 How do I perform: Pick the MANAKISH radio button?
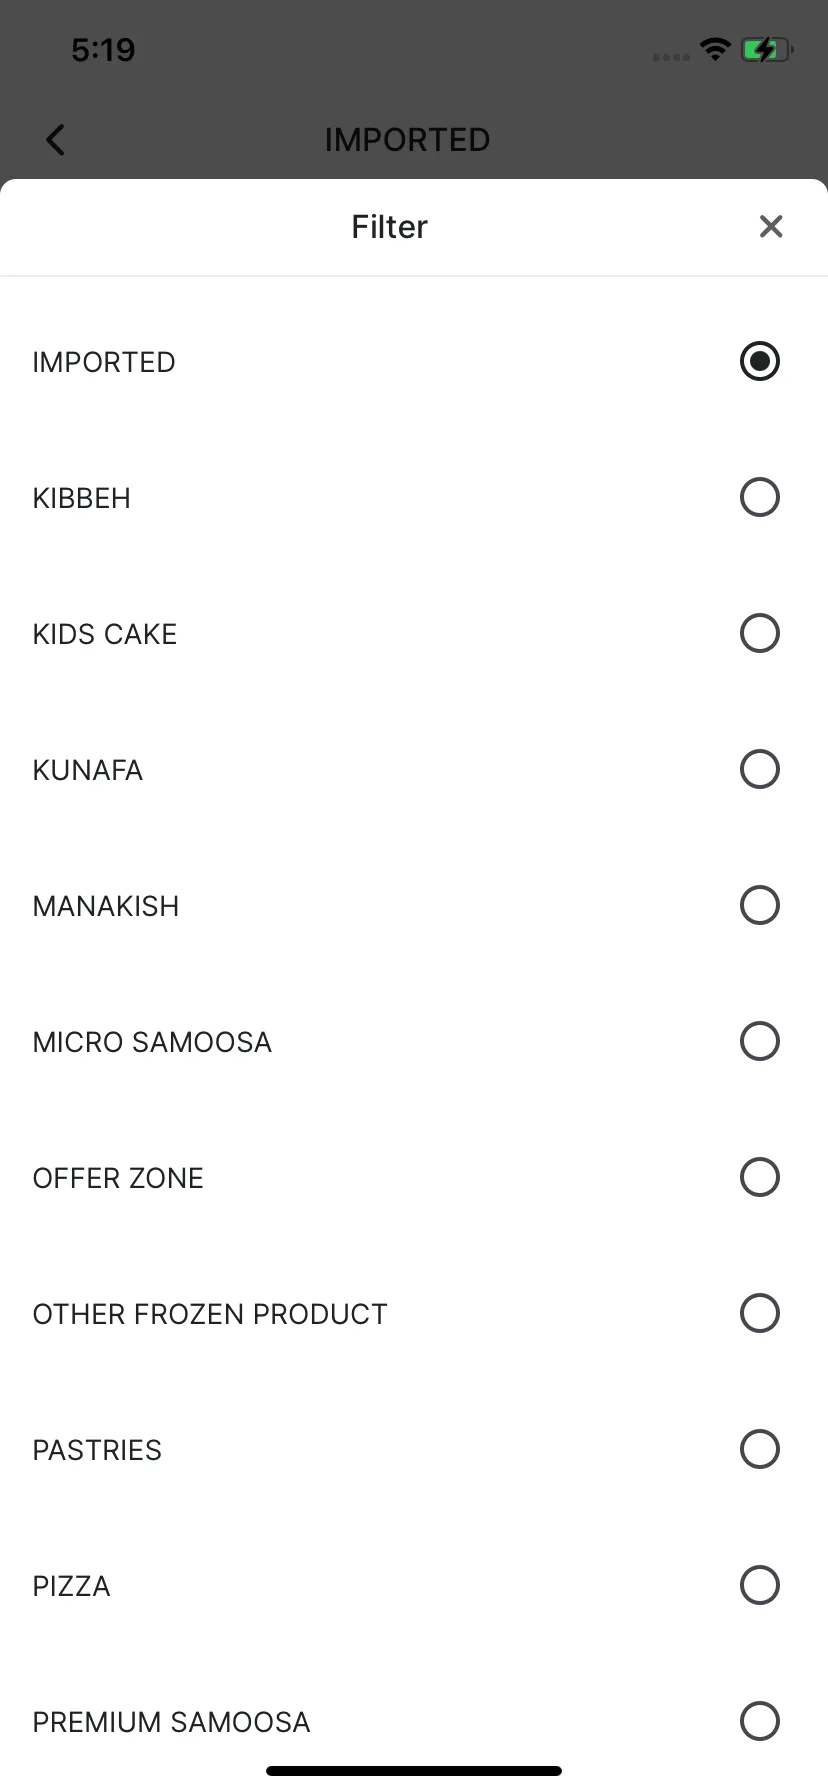tap(759, 906)
